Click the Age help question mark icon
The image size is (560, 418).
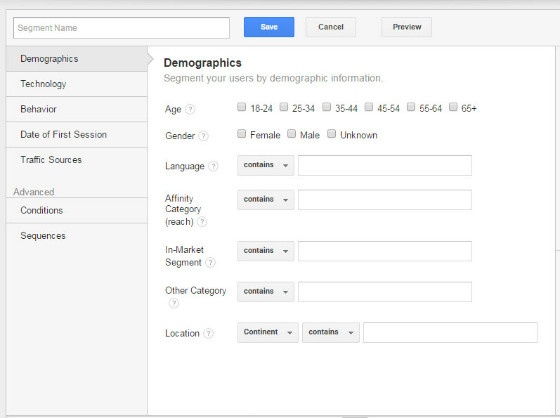tap(190, 109)
